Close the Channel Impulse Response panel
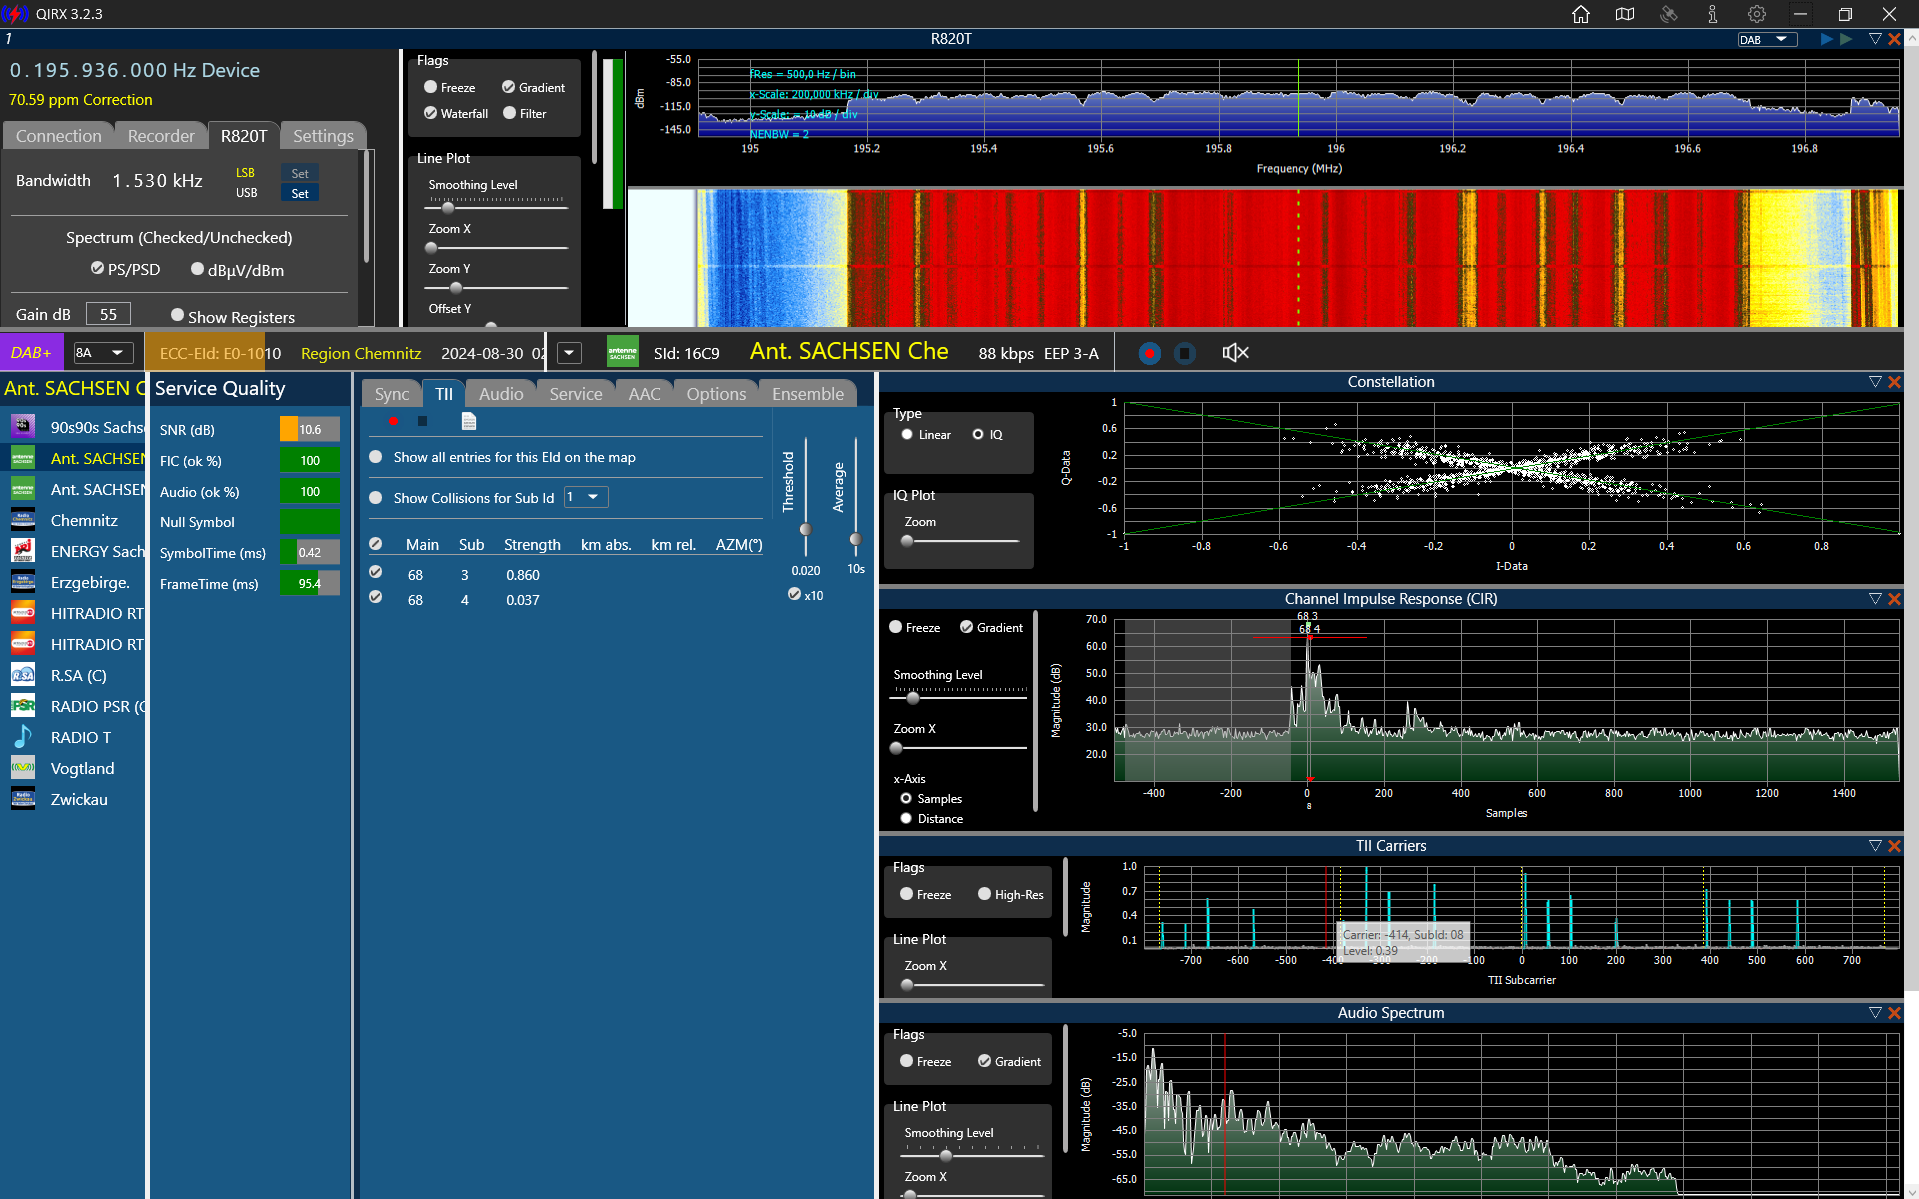 pos(1894,599)
